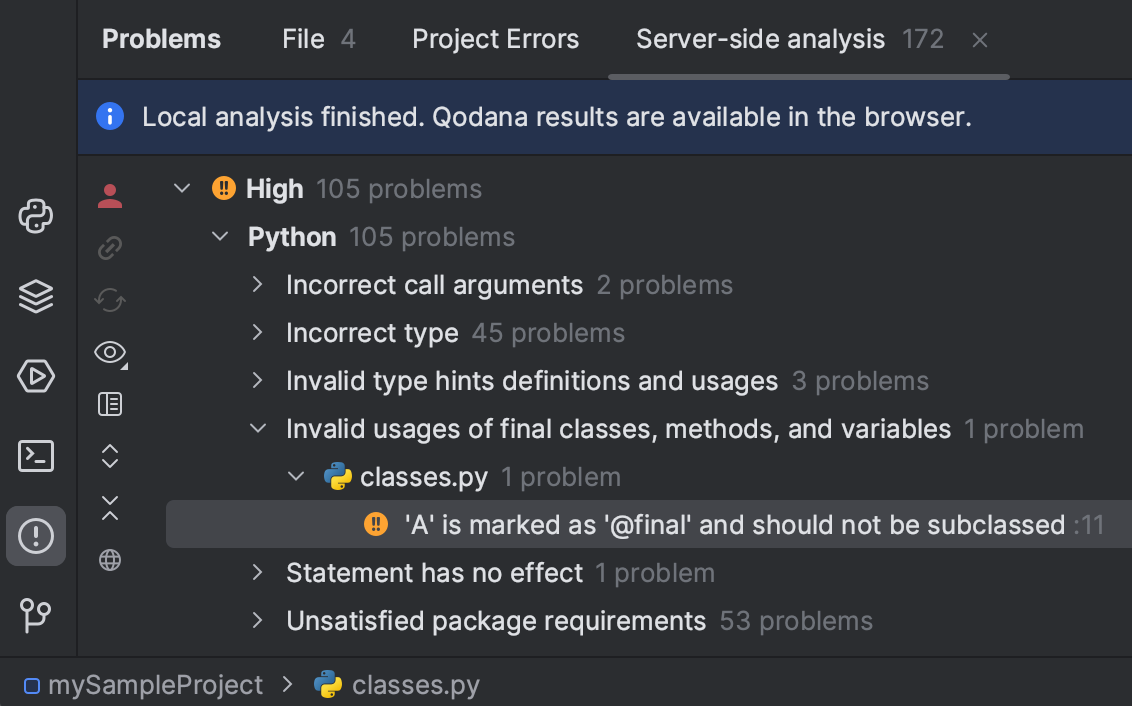Screen dimensions: 1132x706
Task: Collapse all nodes with the chevron button
Action: [110, 508]
